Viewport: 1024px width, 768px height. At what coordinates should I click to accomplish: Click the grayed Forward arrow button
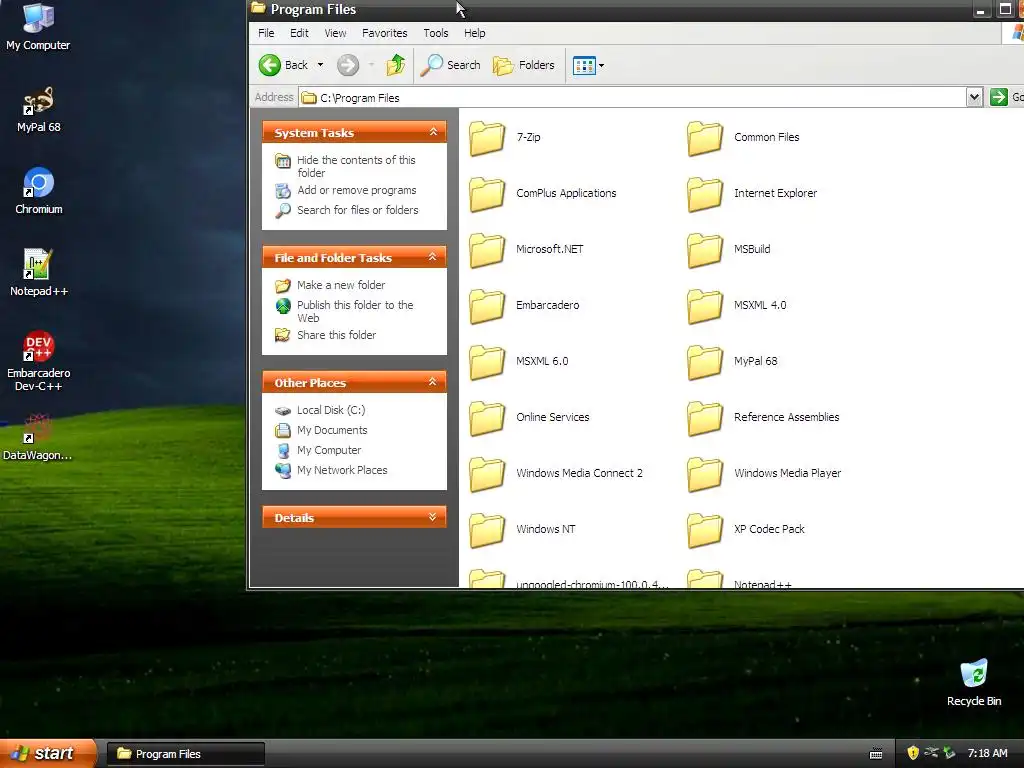[348, 65]
